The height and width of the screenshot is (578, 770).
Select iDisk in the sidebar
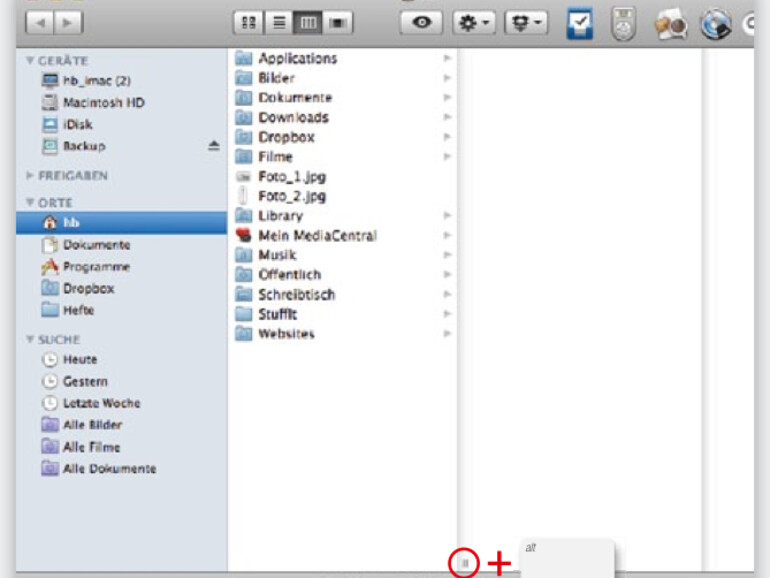[121, 124]
